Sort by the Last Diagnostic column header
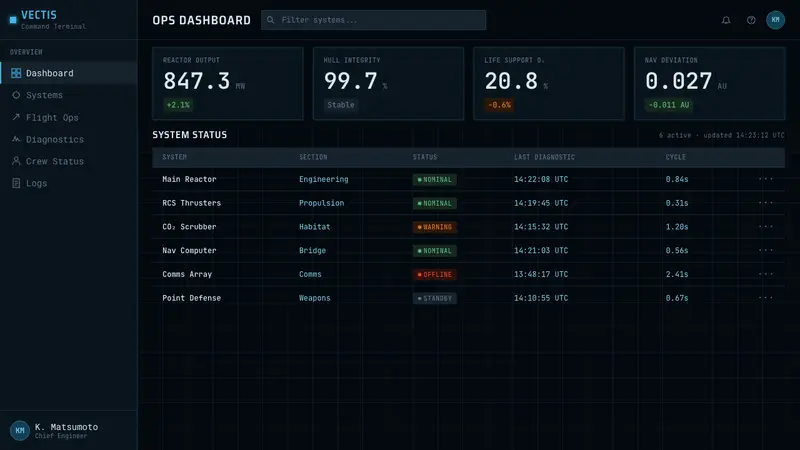Screen dimensions: 800x450 (544, 157)
